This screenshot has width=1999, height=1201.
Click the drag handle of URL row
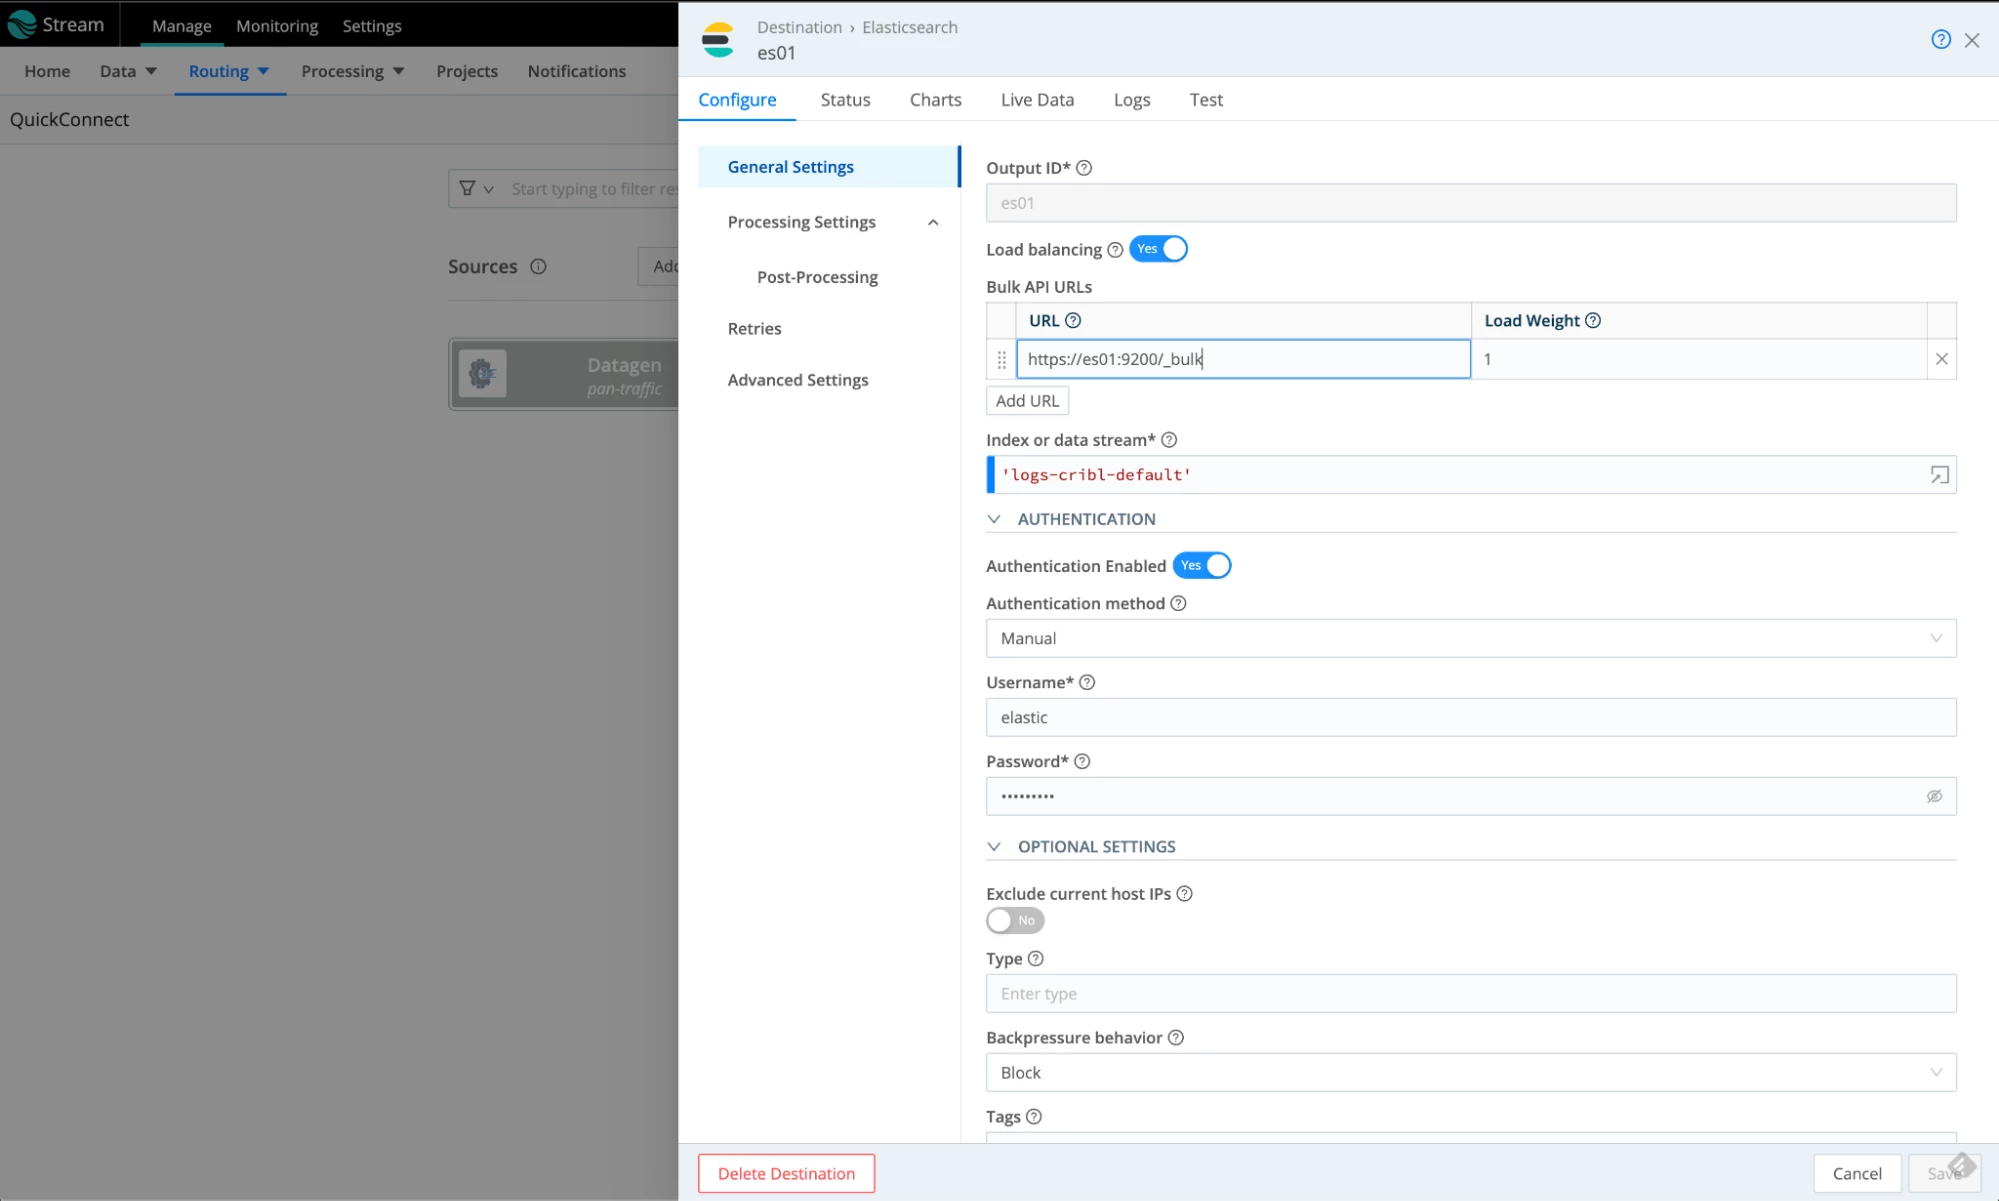tap(1001, 359)
